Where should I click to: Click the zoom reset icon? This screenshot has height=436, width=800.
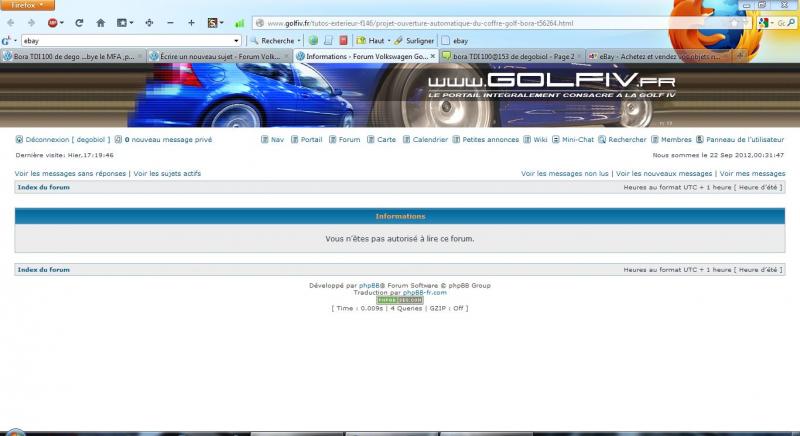click(149, 23)
